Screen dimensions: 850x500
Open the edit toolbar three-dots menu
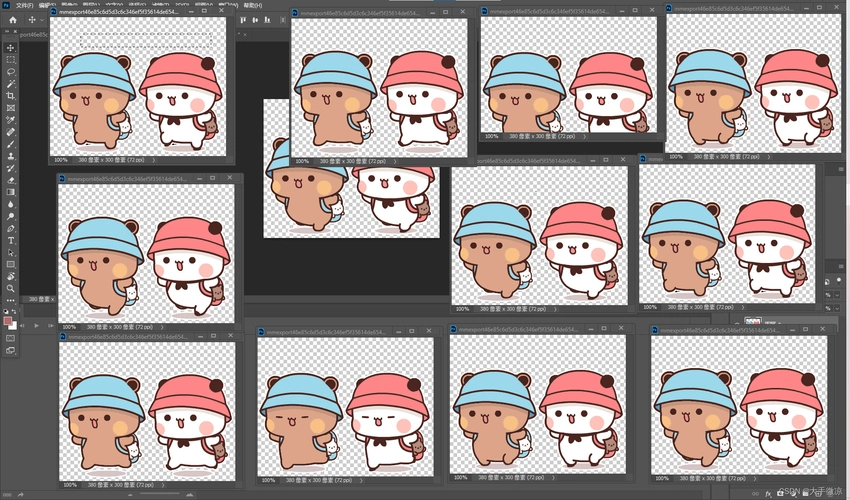click(11, 300)
